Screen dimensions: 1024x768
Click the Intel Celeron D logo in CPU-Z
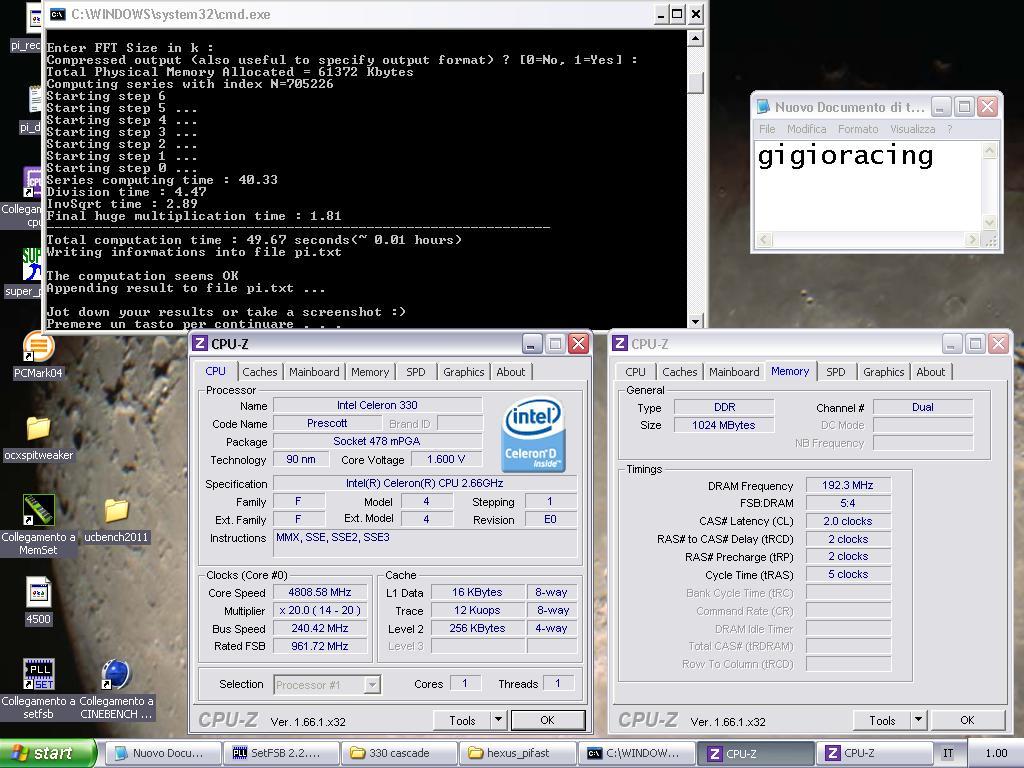(533, 434)
